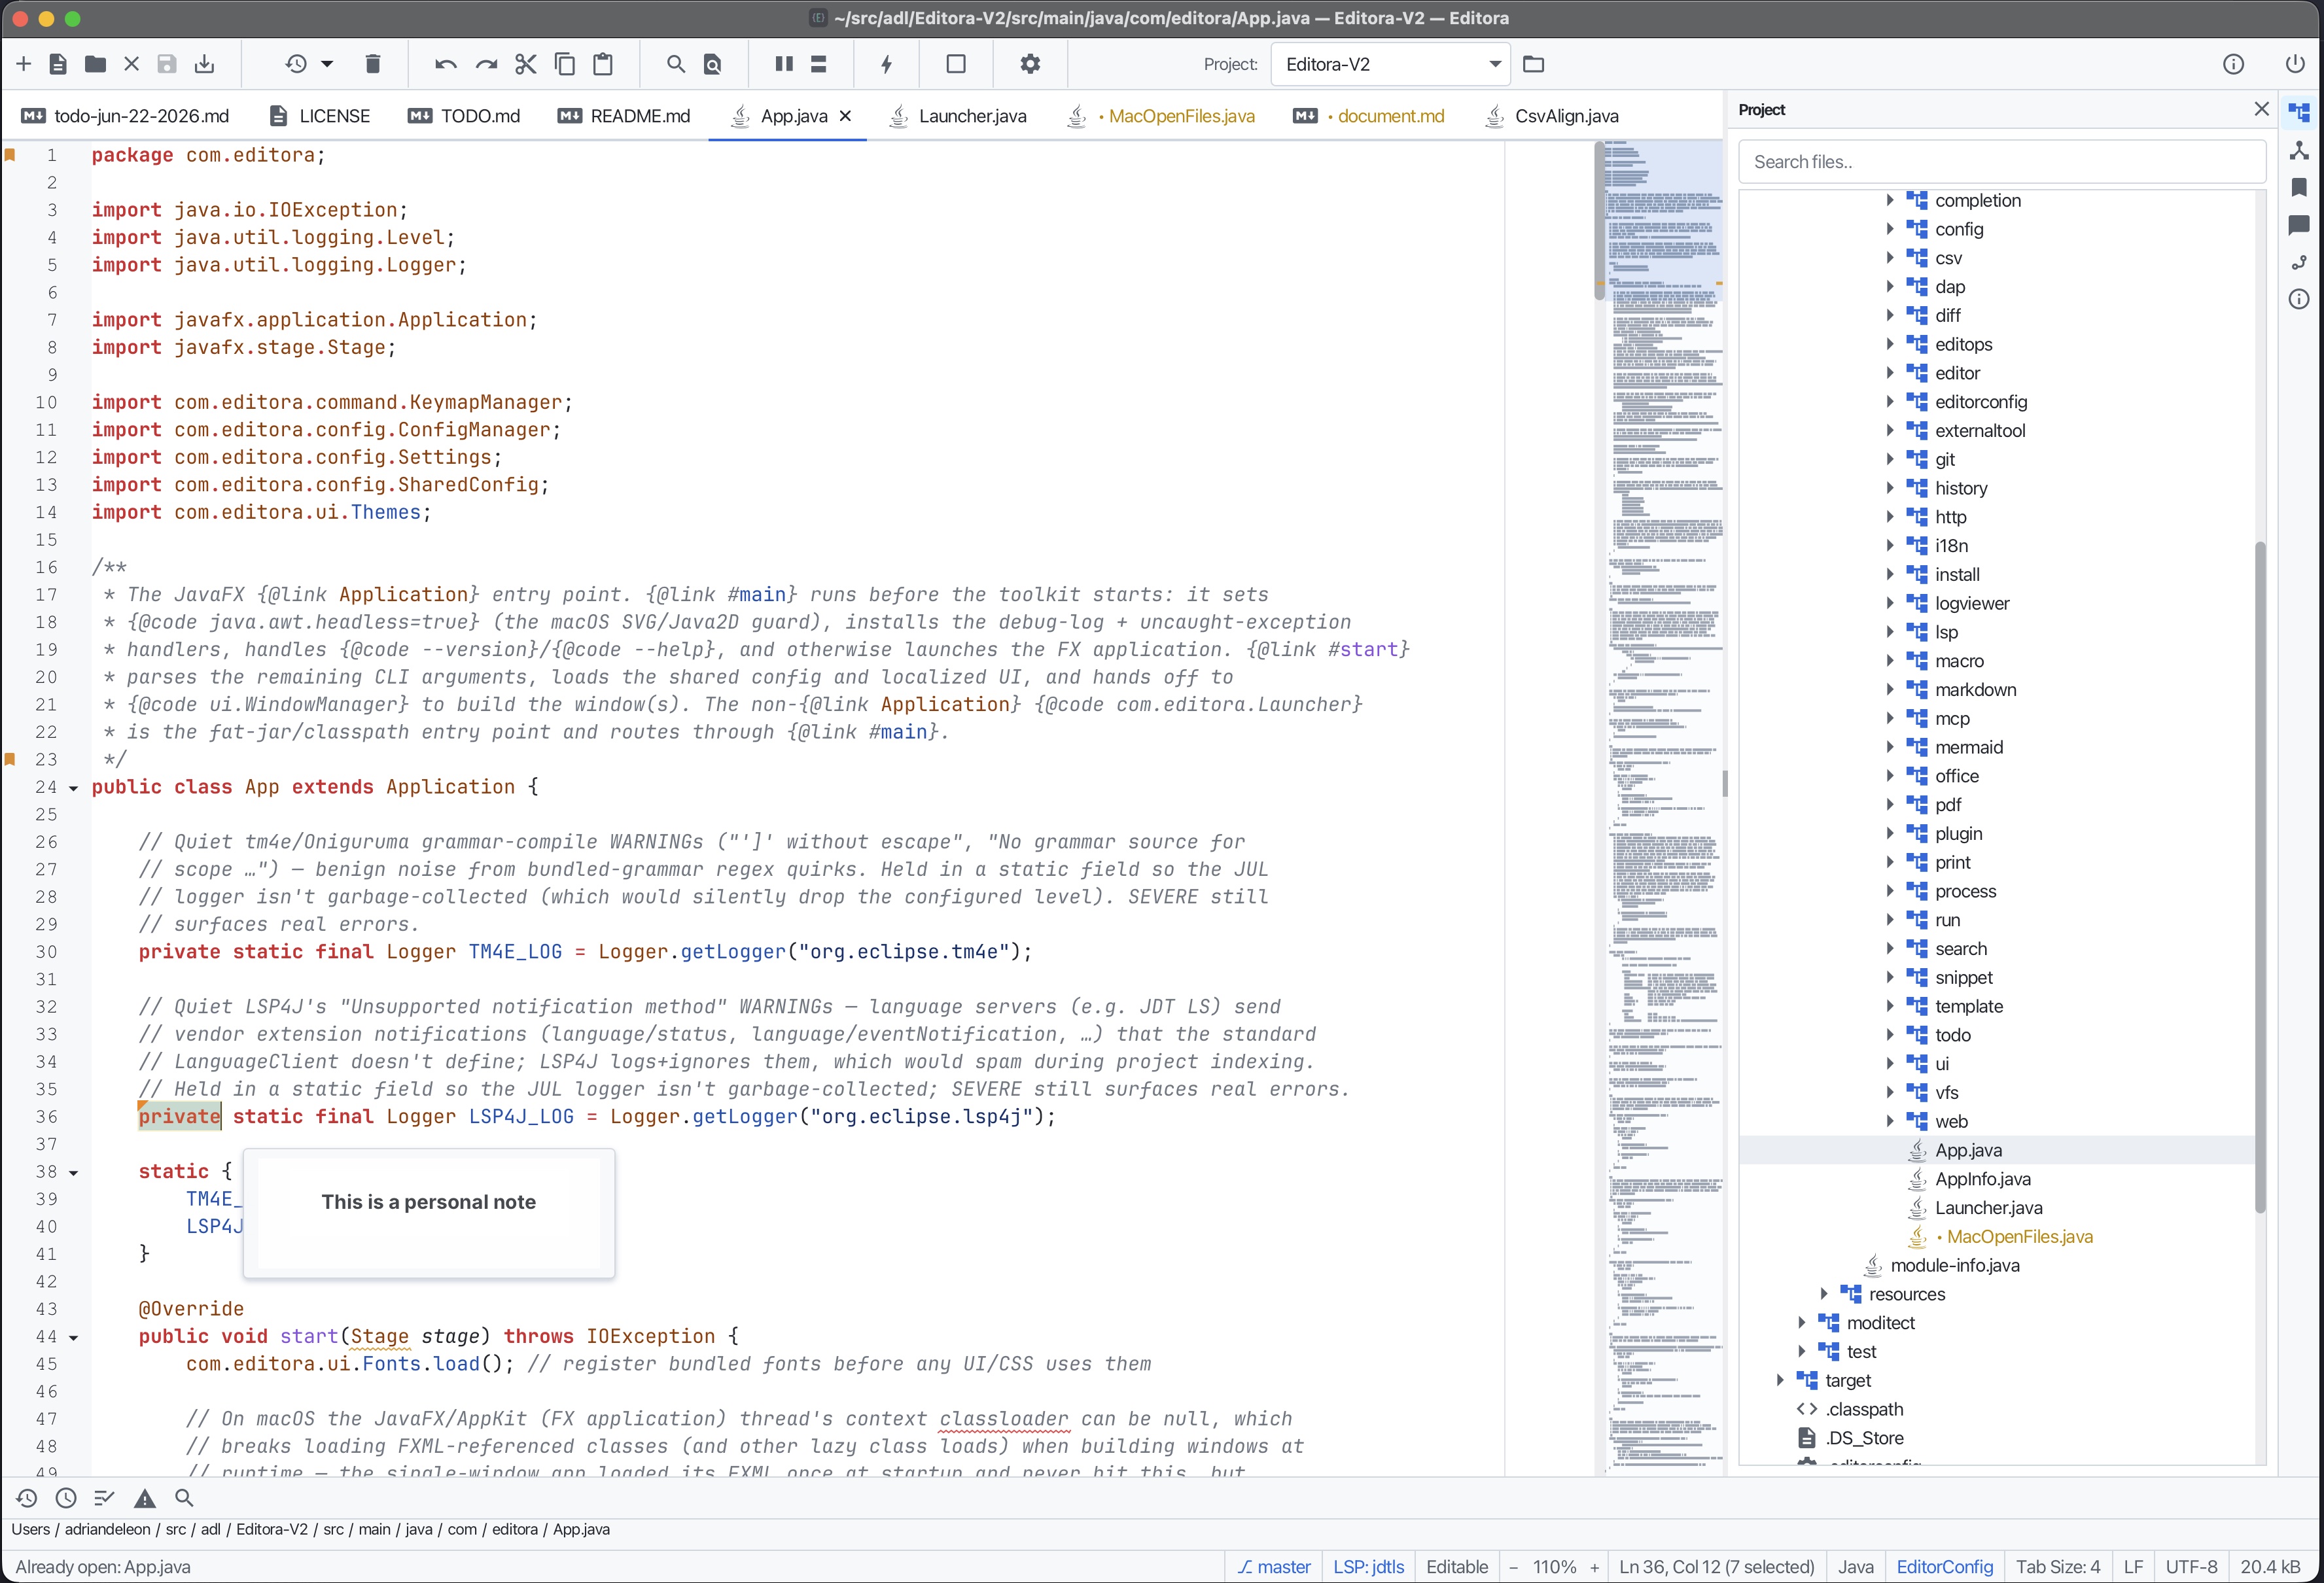
Task: Click the Tab Size: 4 status item
Action: (2057, 1567)
